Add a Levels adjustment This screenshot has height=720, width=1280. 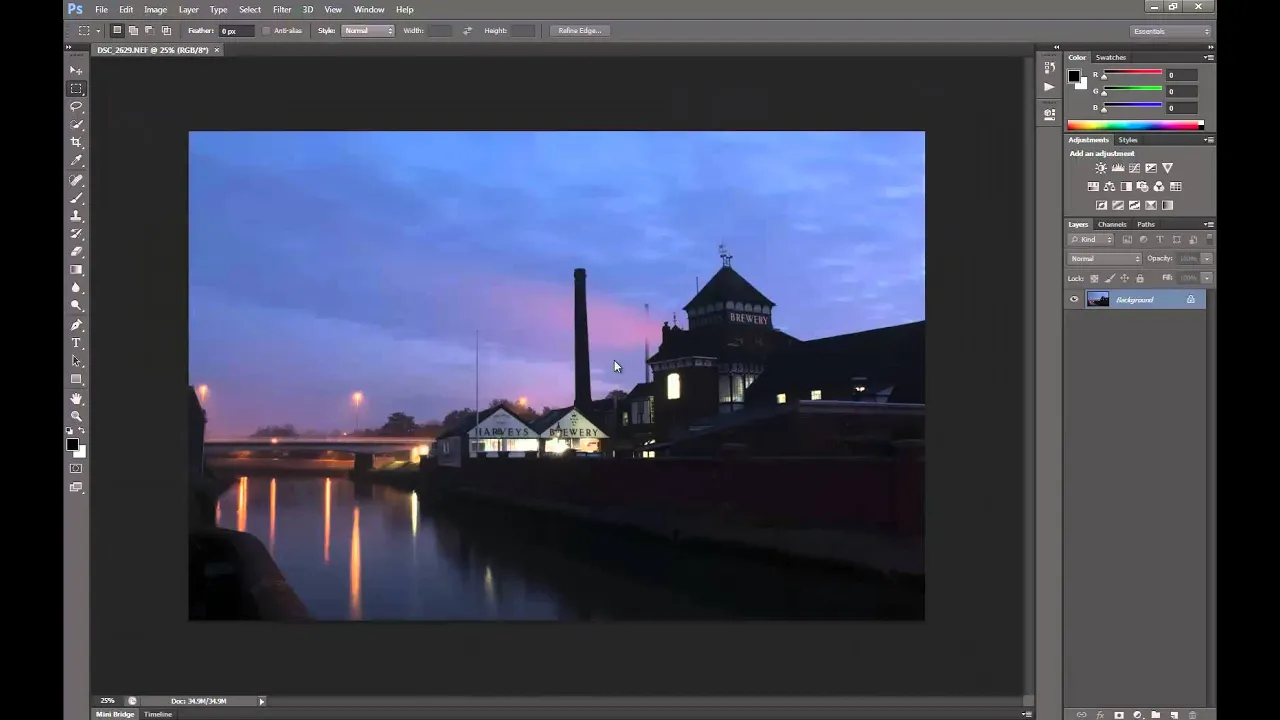tap(1118, 168)
